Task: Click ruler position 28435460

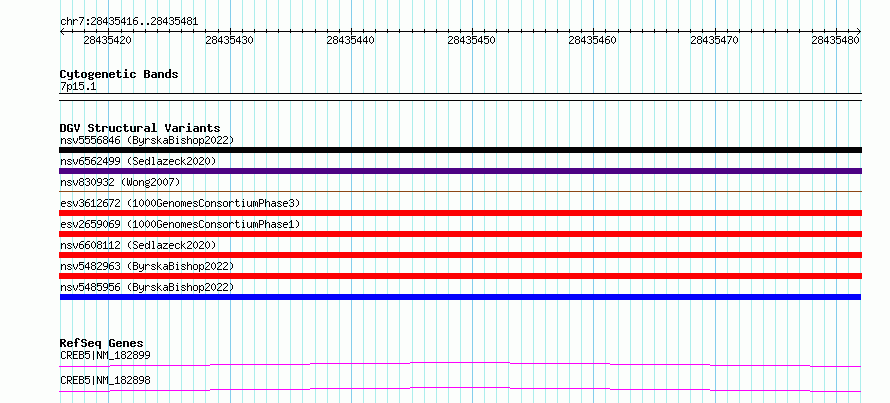Action: point(593,40)
